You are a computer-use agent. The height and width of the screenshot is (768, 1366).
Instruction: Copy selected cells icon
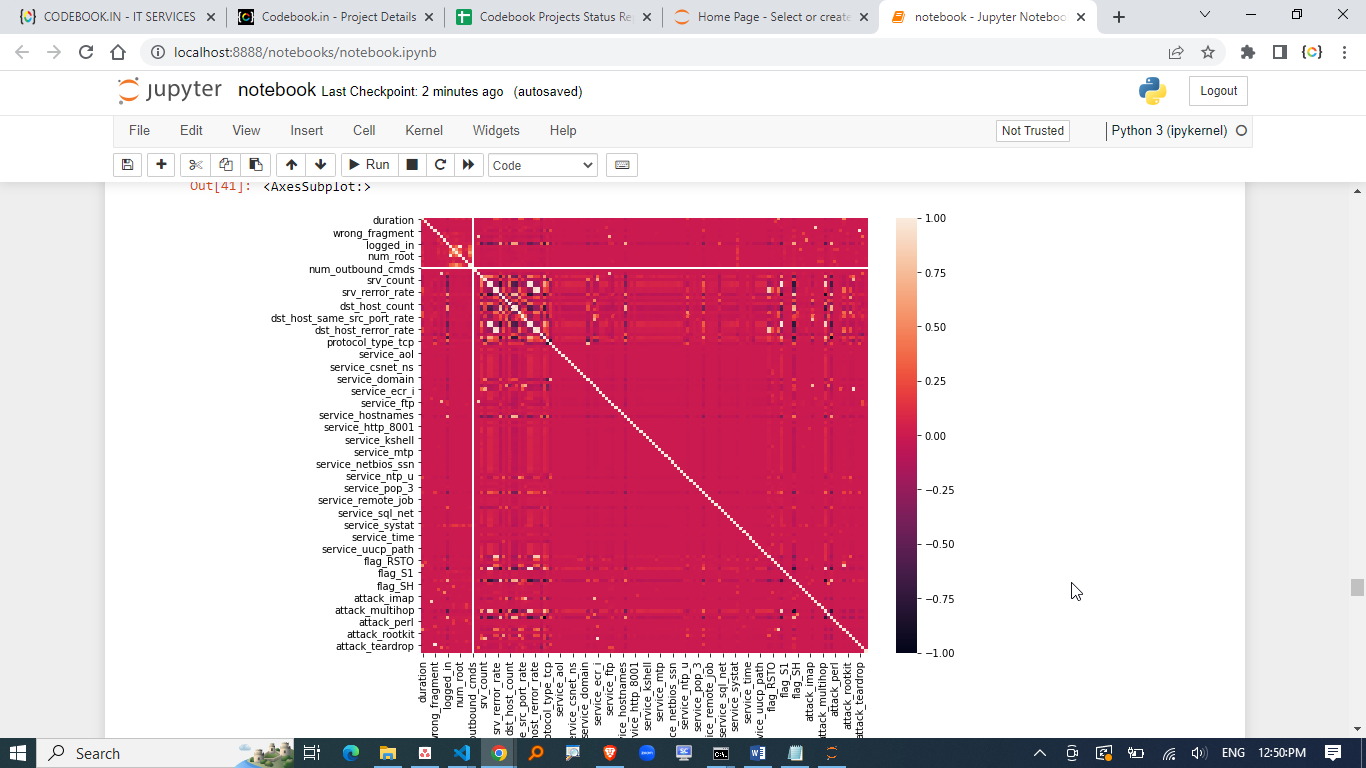(x=226, y=165)
